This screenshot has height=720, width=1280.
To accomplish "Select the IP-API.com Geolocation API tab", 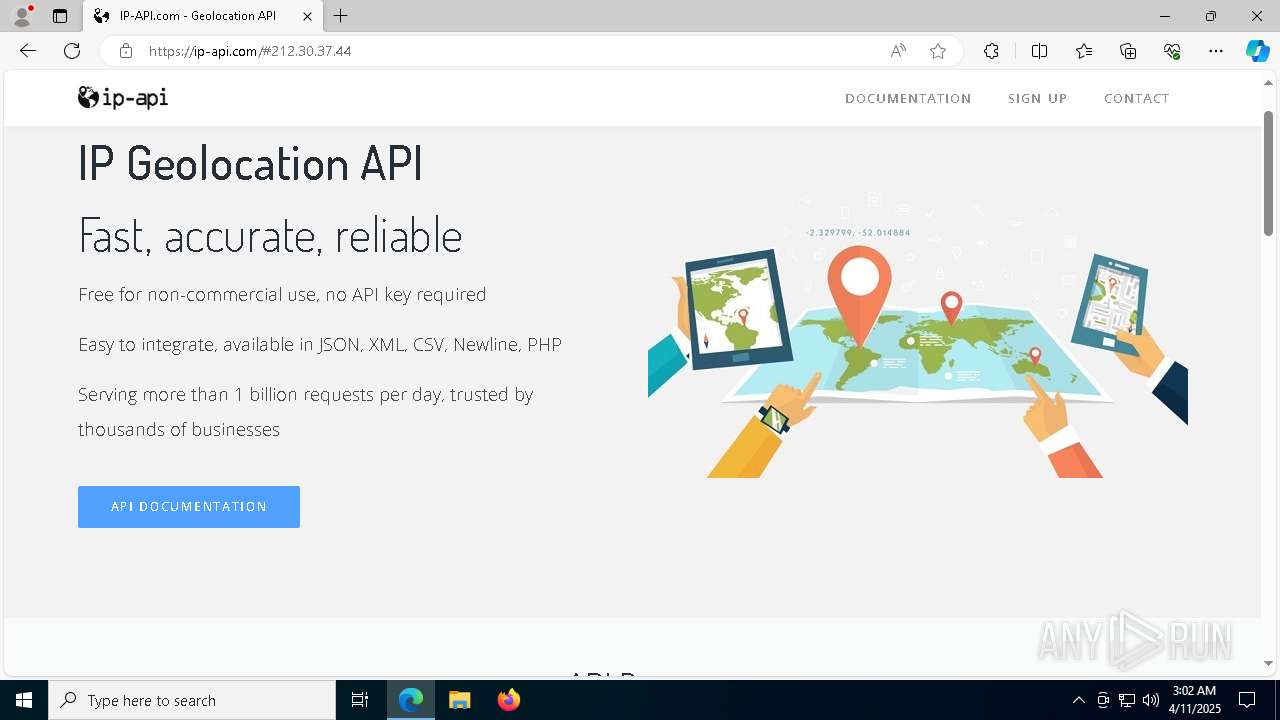I will tap(203, 16).
